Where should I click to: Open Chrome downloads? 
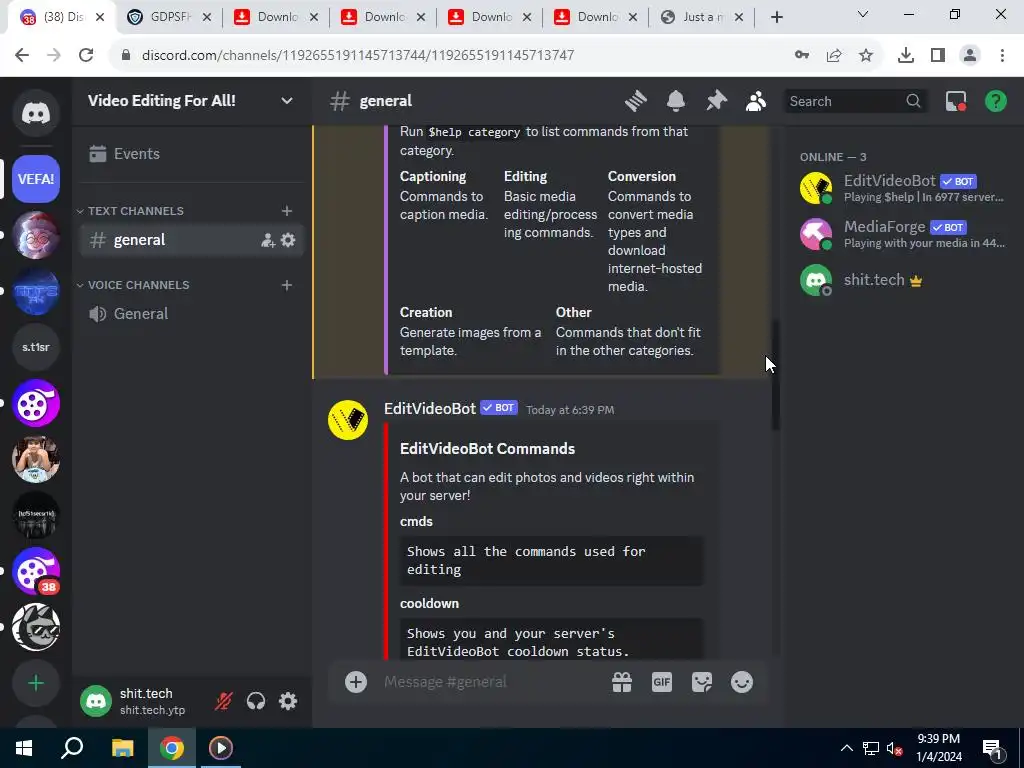click(x=906, y=56)
